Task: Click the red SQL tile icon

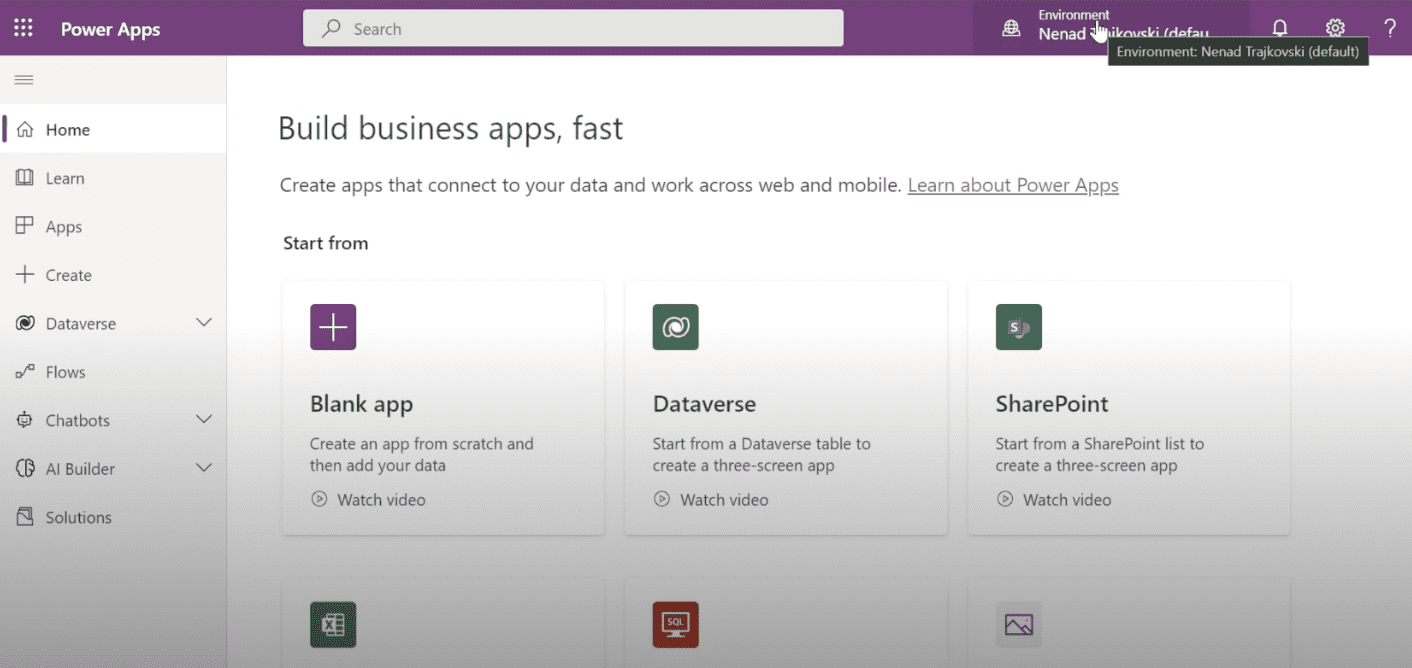Action: click(x=676, y=625)
